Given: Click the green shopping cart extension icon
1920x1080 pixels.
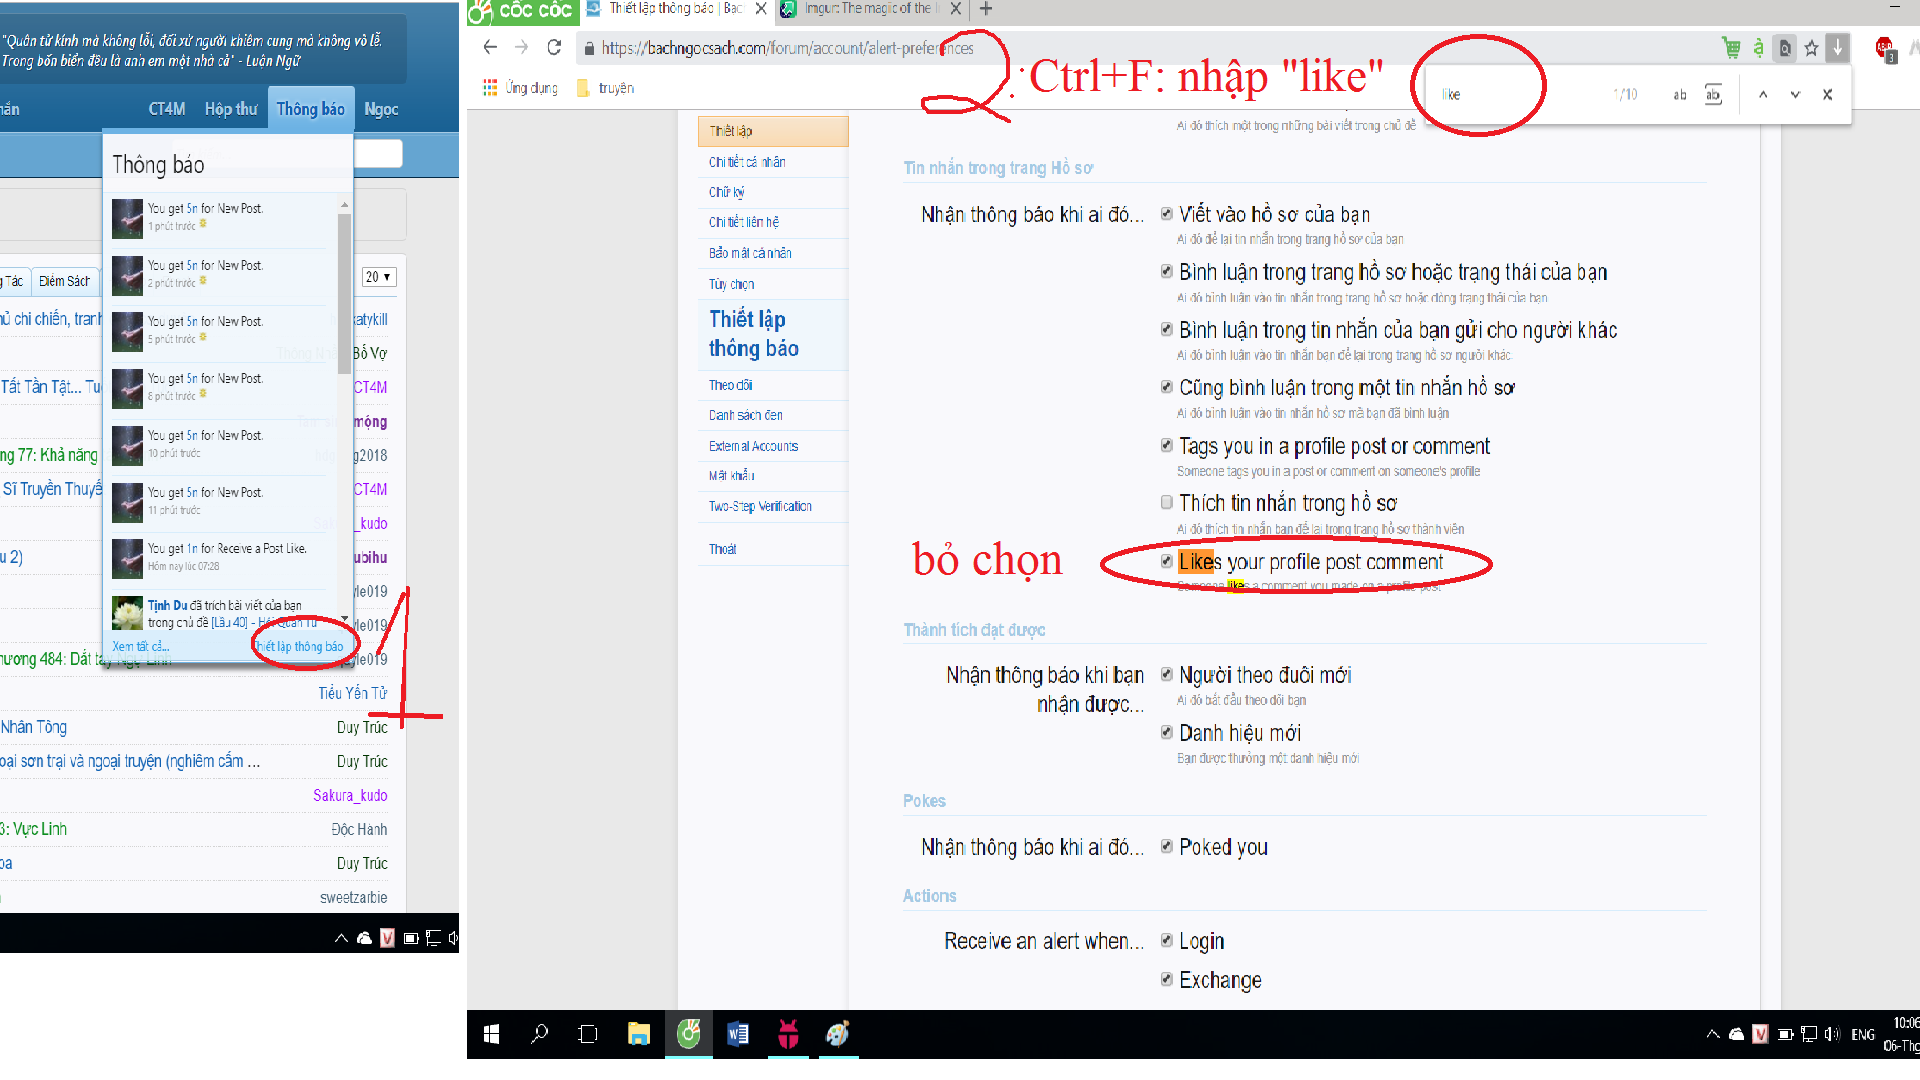Looking at the screenshot, I should (x=1731, y=47).
